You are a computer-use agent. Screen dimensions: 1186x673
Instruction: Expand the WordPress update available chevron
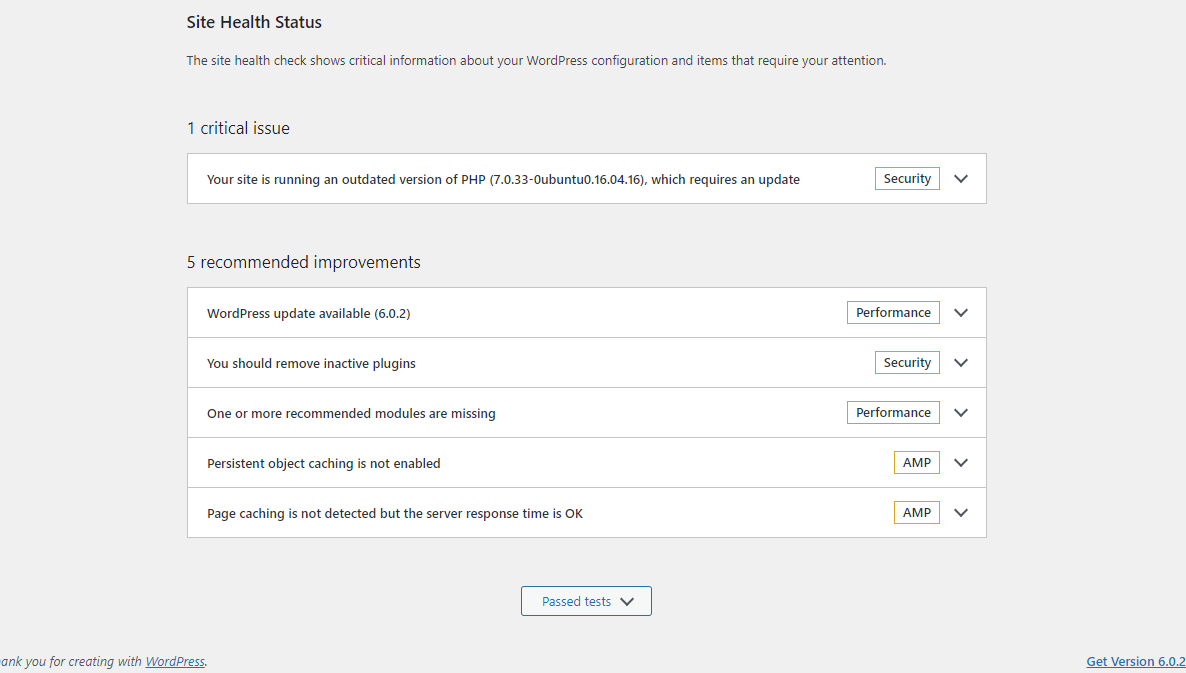[x=961, y=313]
